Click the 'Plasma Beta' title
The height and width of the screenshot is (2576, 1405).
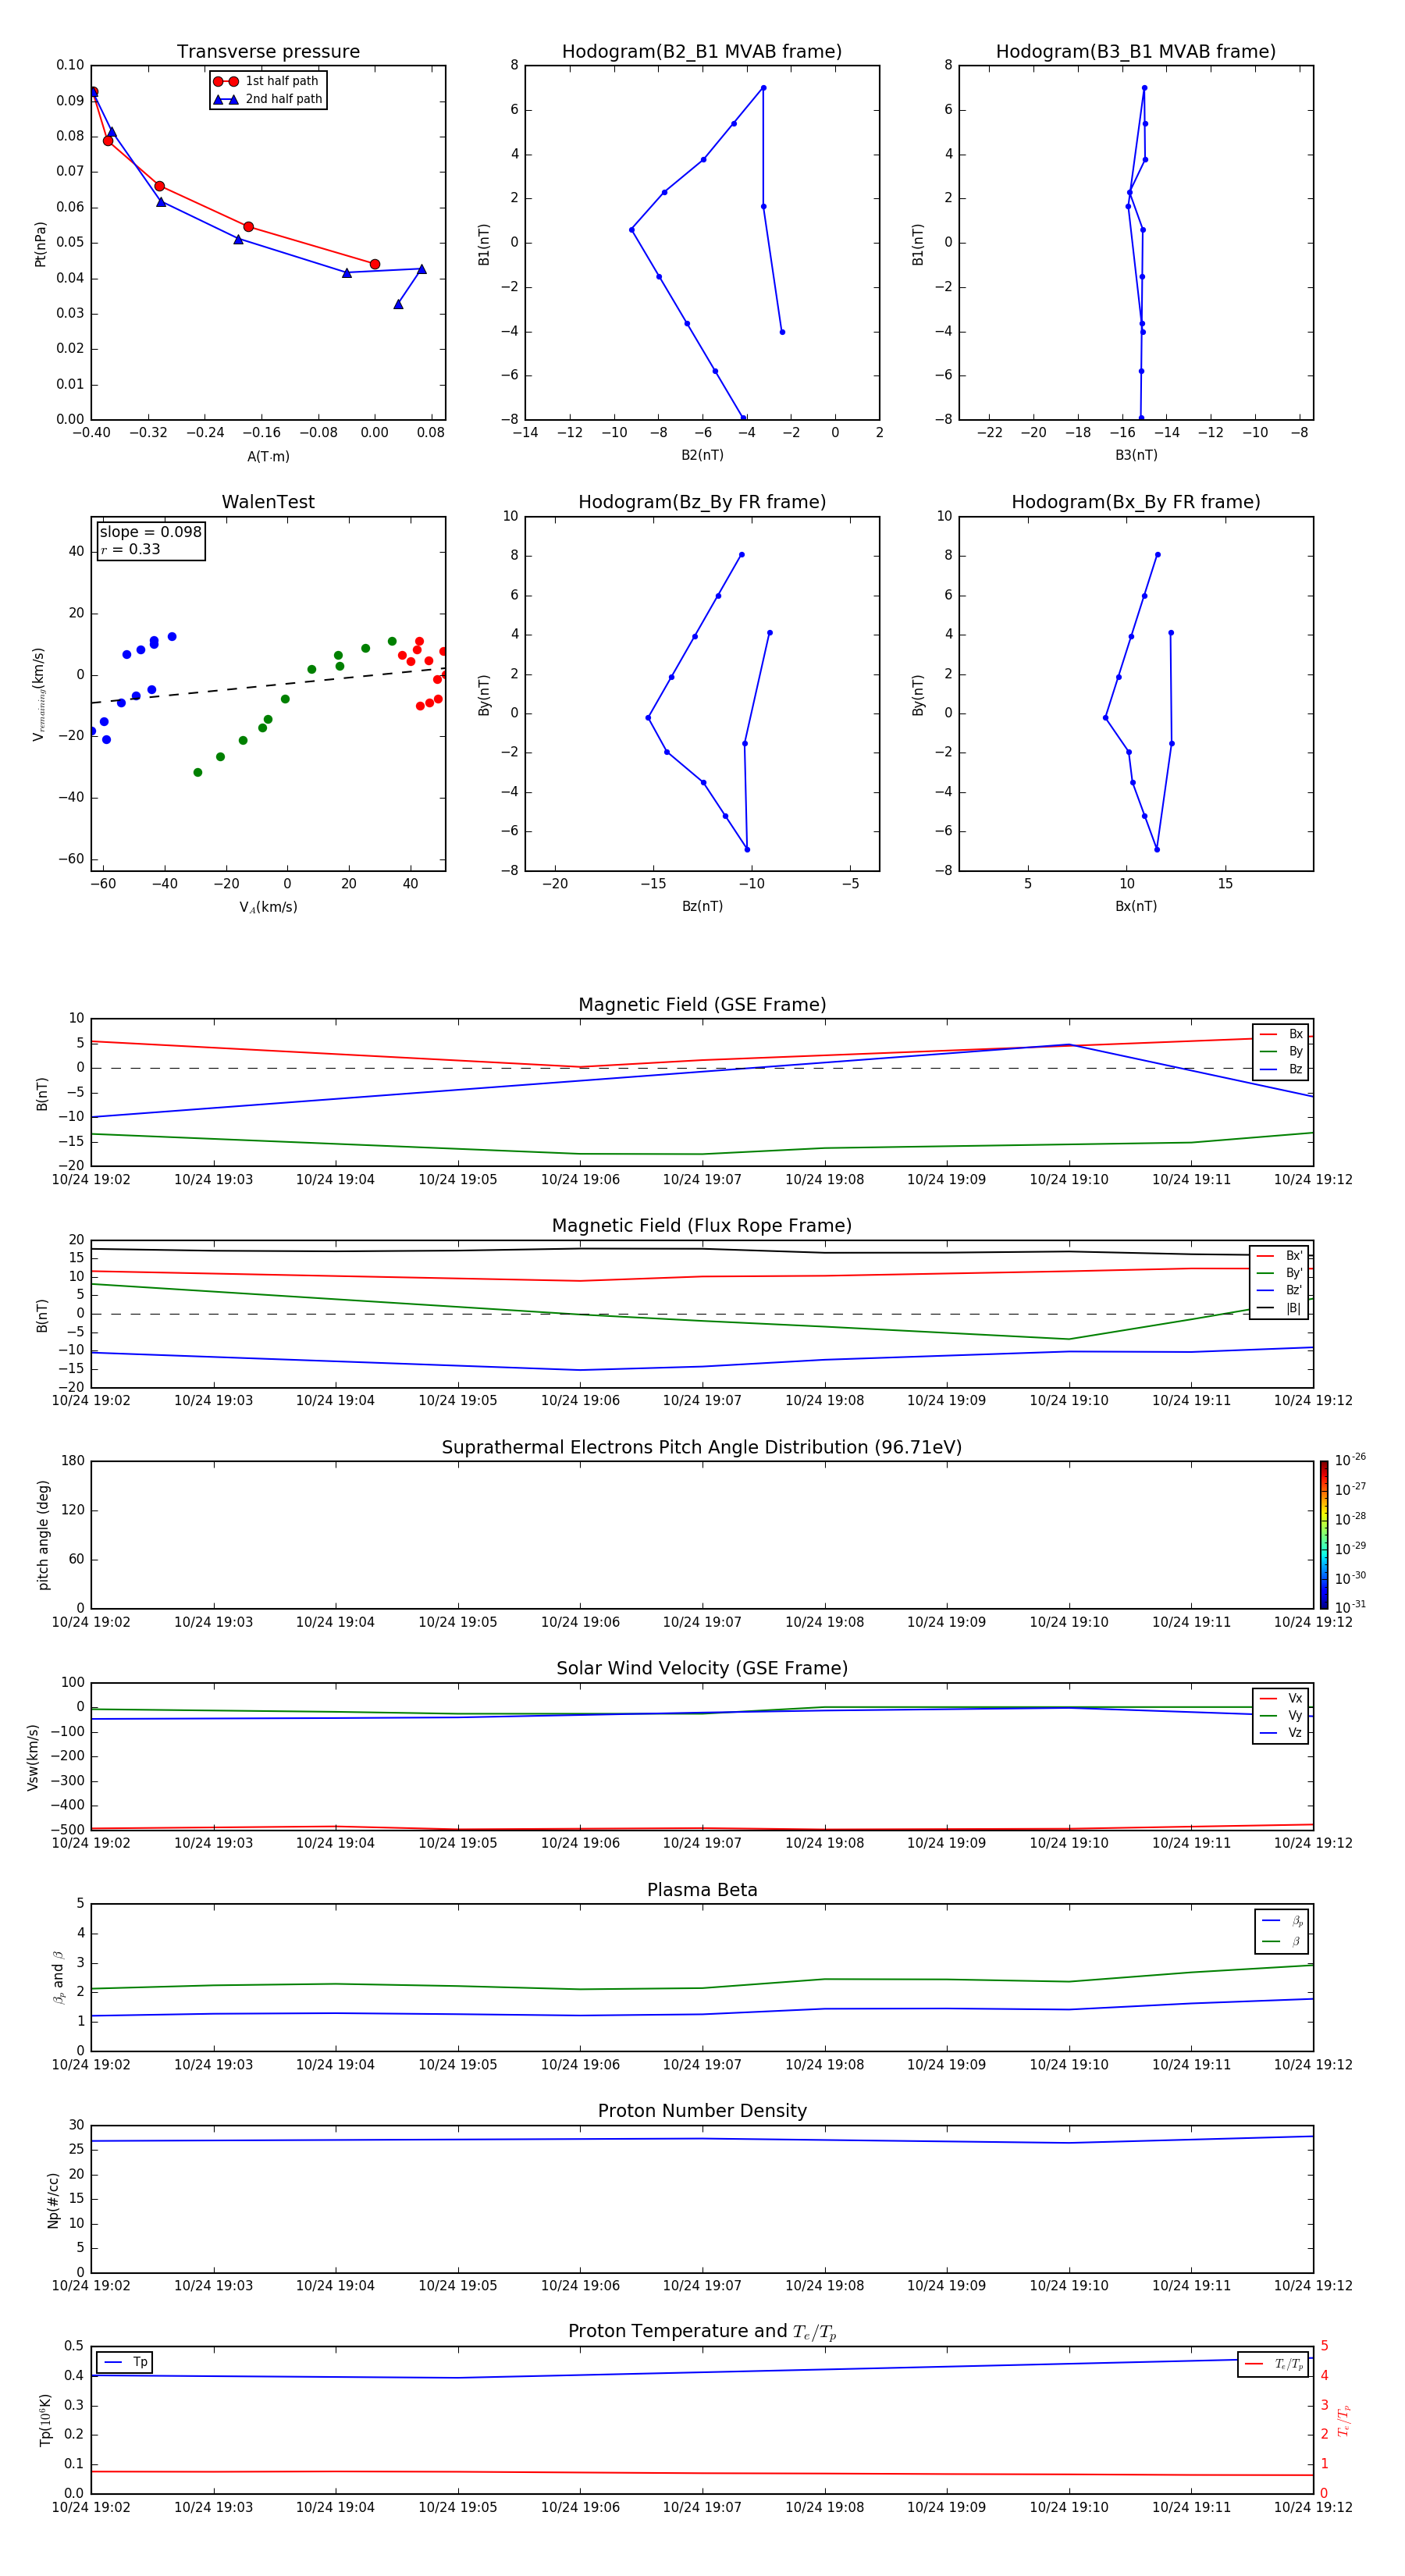[702, 1890]
